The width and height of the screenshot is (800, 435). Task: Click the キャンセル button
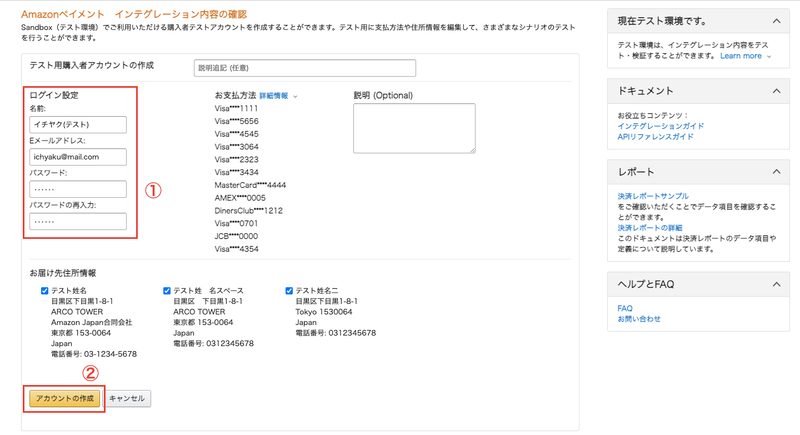click(127, 398)
